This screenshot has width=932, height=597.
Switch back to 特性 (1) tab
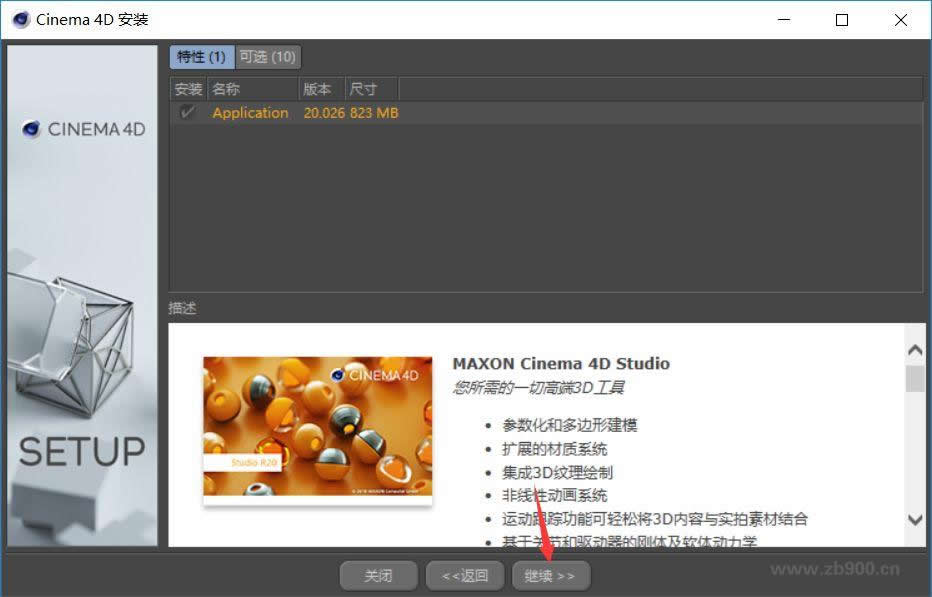click(201, 57)
